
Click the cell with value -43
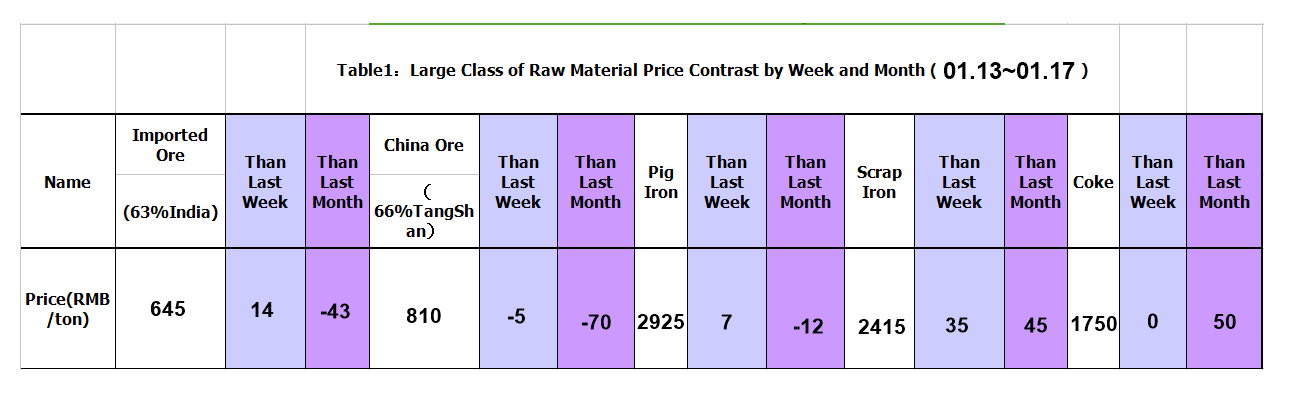point(336,311)
